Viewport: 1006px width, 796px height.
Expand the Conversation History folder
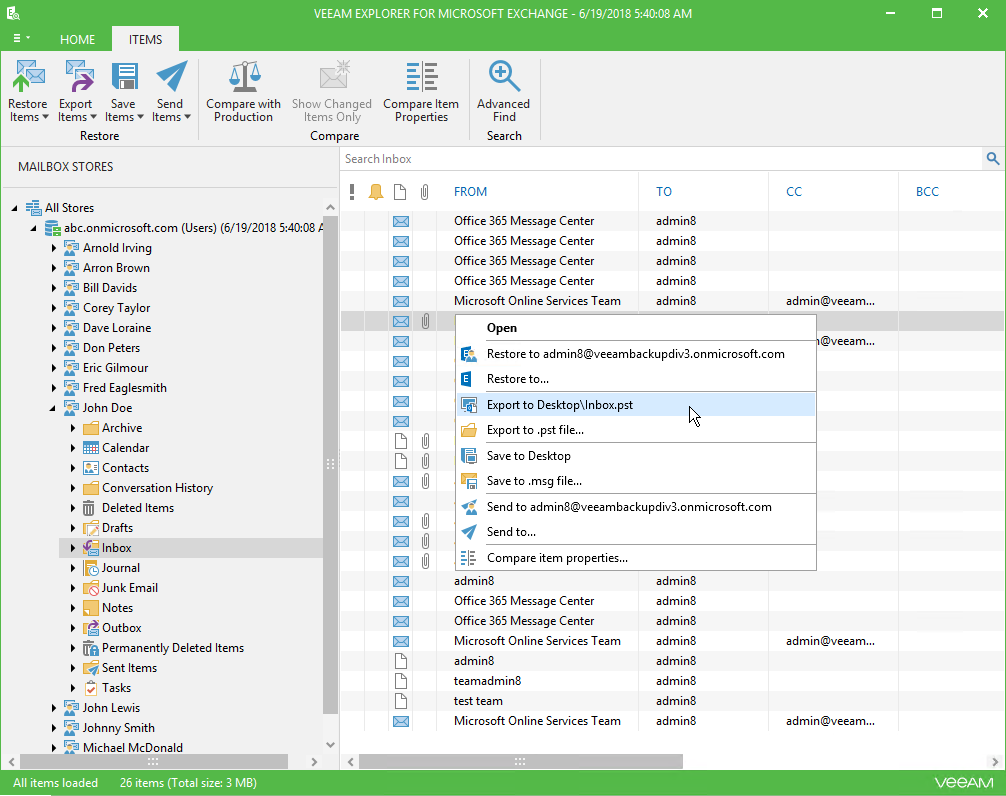pos(73,488)
